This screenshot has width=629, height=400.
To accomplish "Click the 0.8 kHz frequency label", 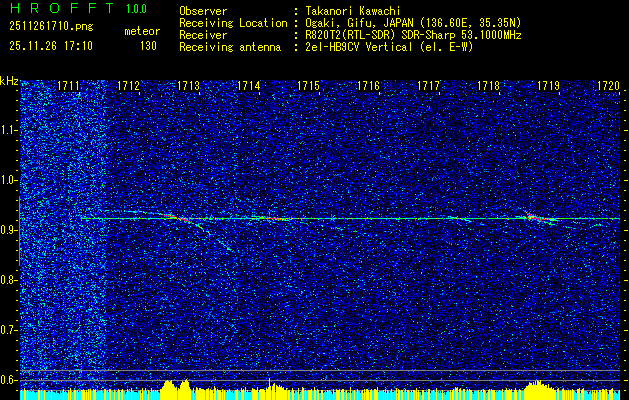I will pyautogui.click(x=7, y=280).
